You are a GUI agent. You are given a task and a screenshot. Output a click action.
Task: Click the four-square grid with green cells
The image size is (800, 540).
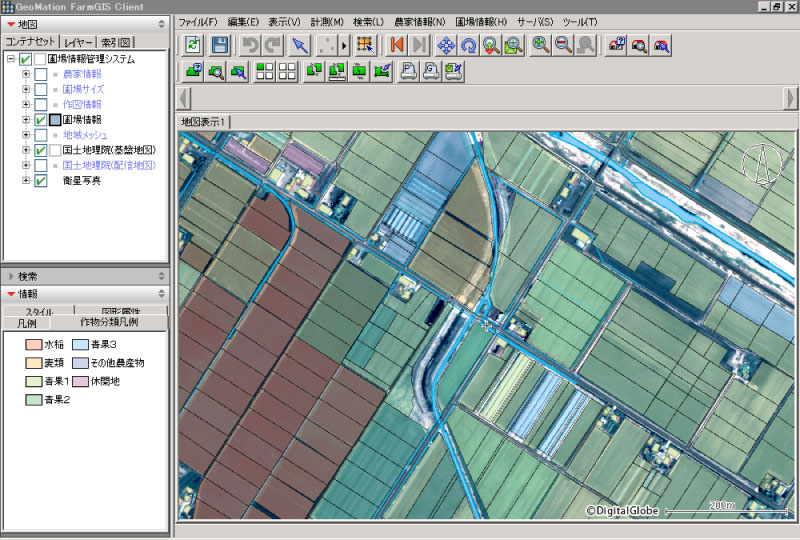click(x=264, y=71)
